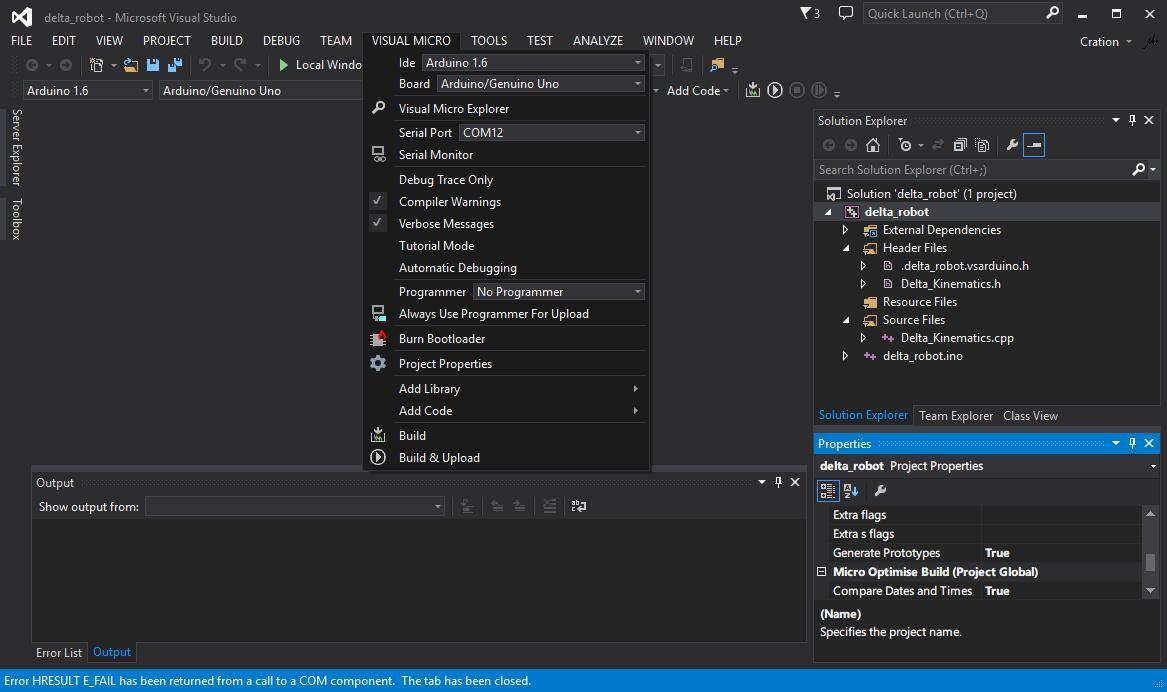The image size is (1167, 692).
Task: Open the Server Explorer side tab
Action: tap(16, 147)
